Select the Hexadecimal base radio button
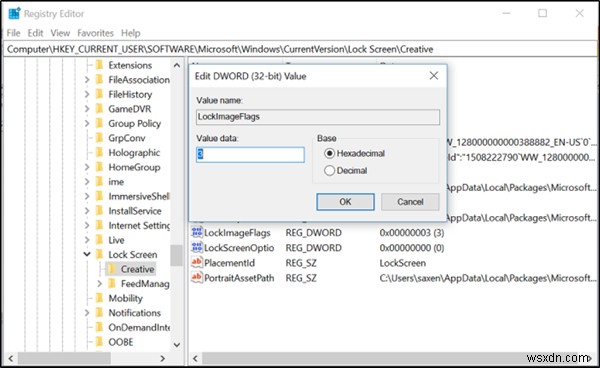The image size is (600, 368). coord(329,153)
